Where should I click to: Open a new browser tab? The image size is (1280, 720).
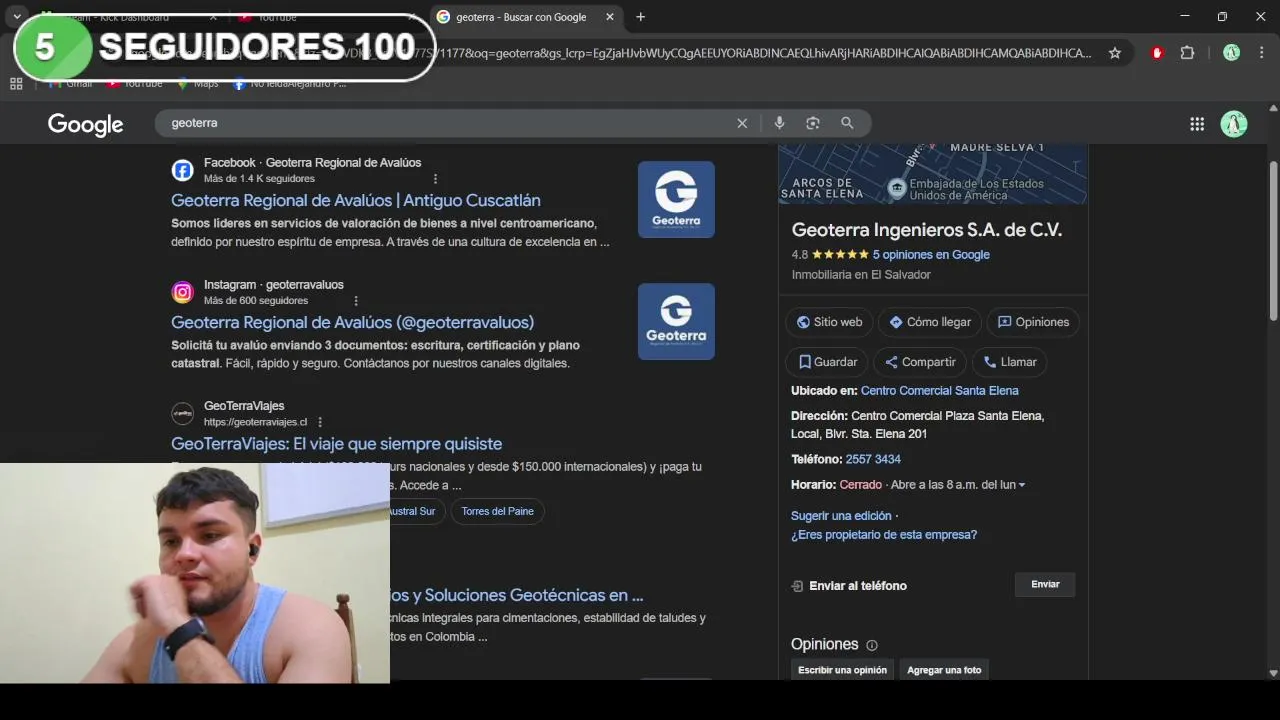click(x=640, y=17)
